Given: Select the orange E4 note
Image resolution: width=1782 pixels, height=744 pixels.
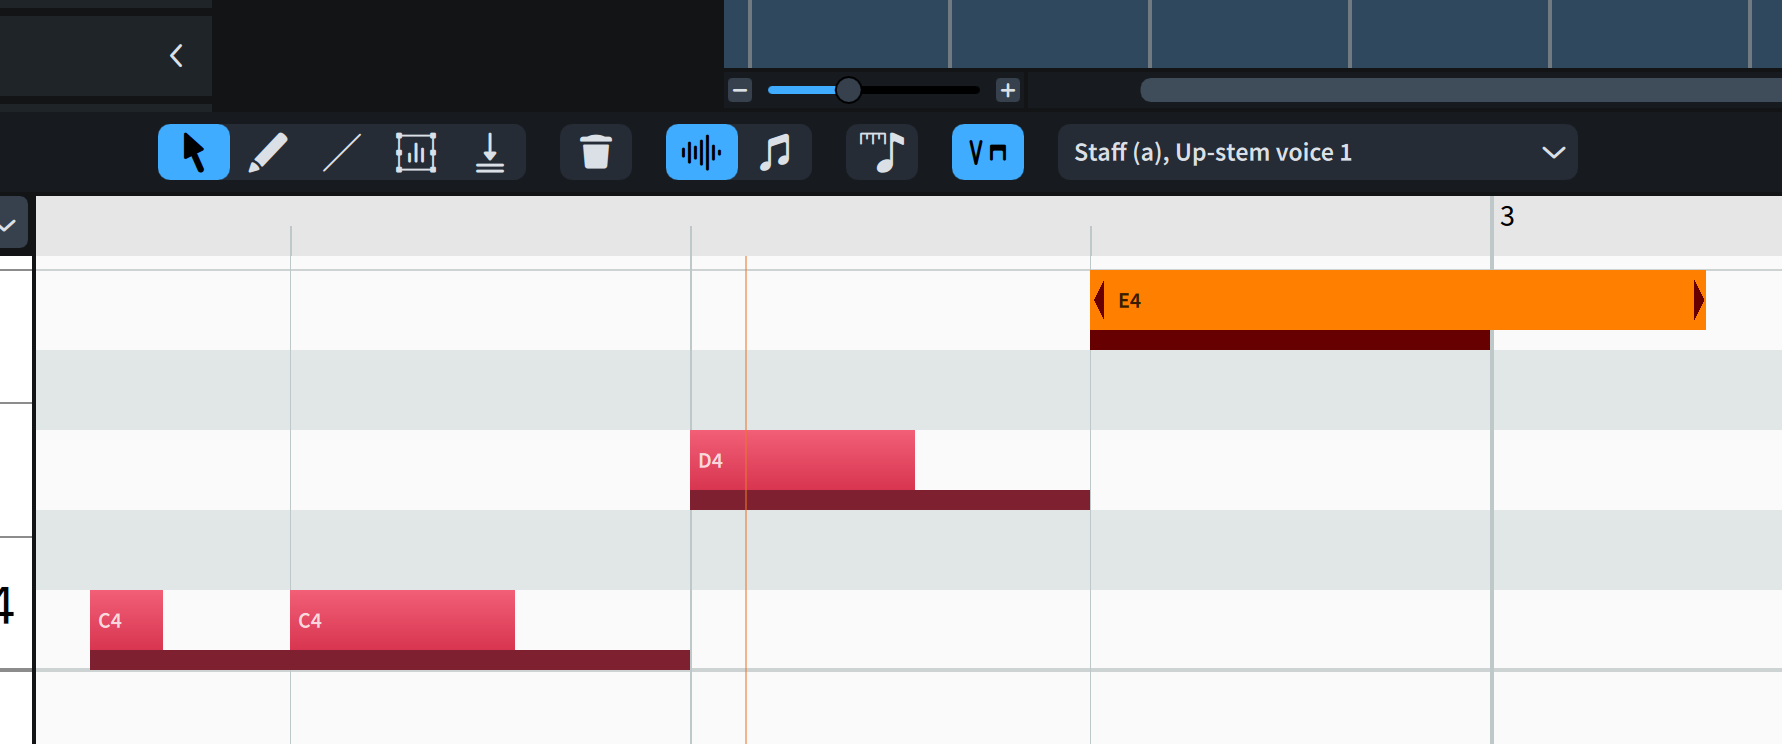Looking at the screenshot, I should [x=1397, y=300].
